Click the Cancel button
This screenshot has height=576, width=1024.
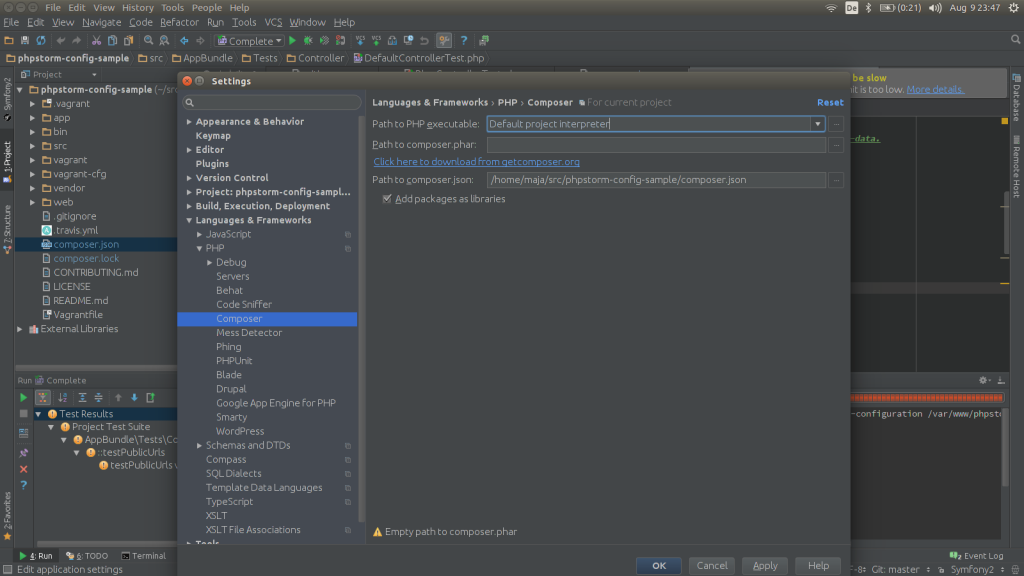click(712, 566)
